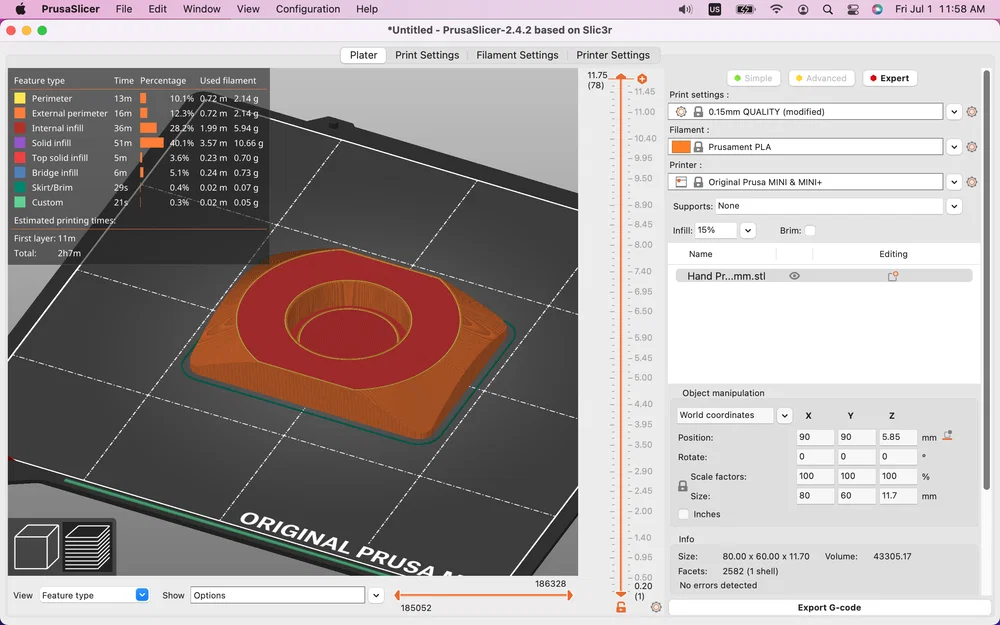1000x625 pixels.
Task: Enable the Brim checkbox
Action: [810, 231]
